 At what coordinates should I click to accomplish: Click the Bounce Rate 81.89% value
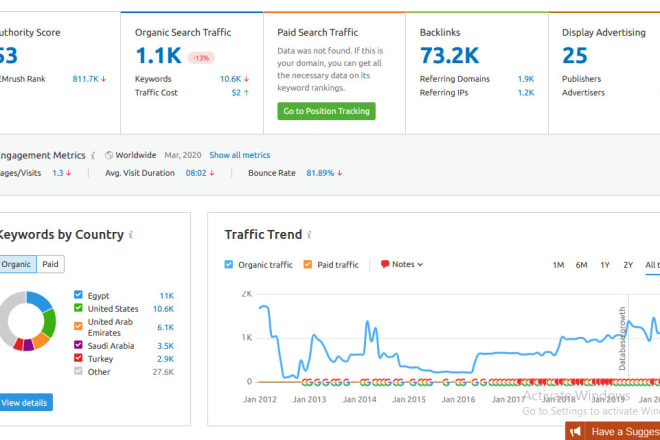320,173
